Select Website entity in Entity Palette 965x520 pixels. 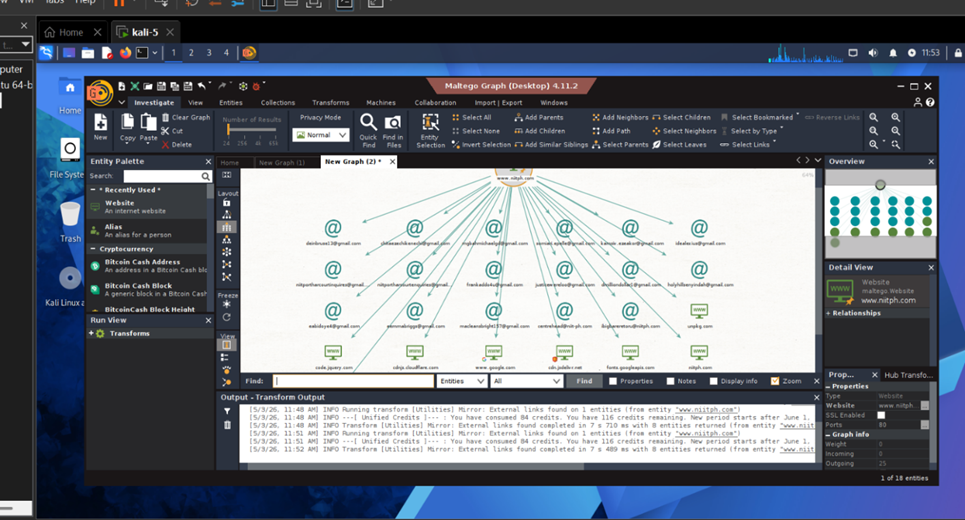tap(148, 207)
